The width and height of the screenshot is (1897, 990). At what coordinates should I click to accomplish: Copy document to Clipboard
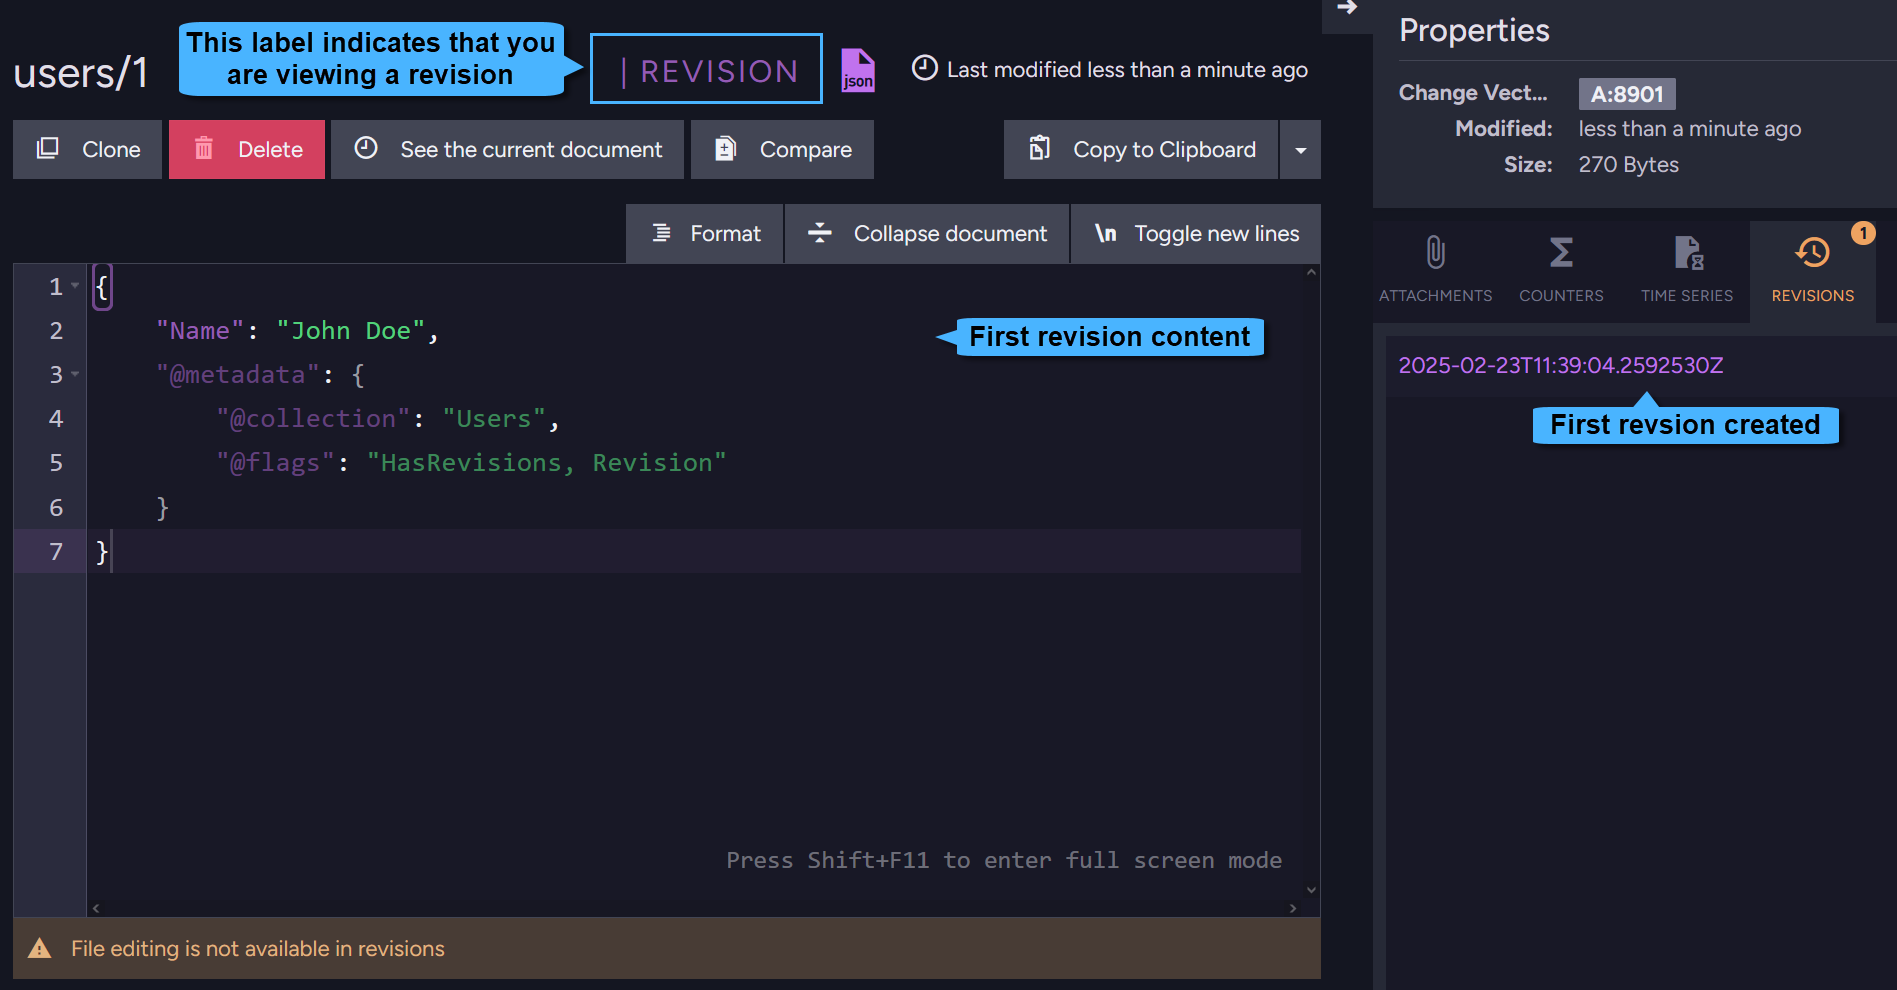tap(1141, 150)
